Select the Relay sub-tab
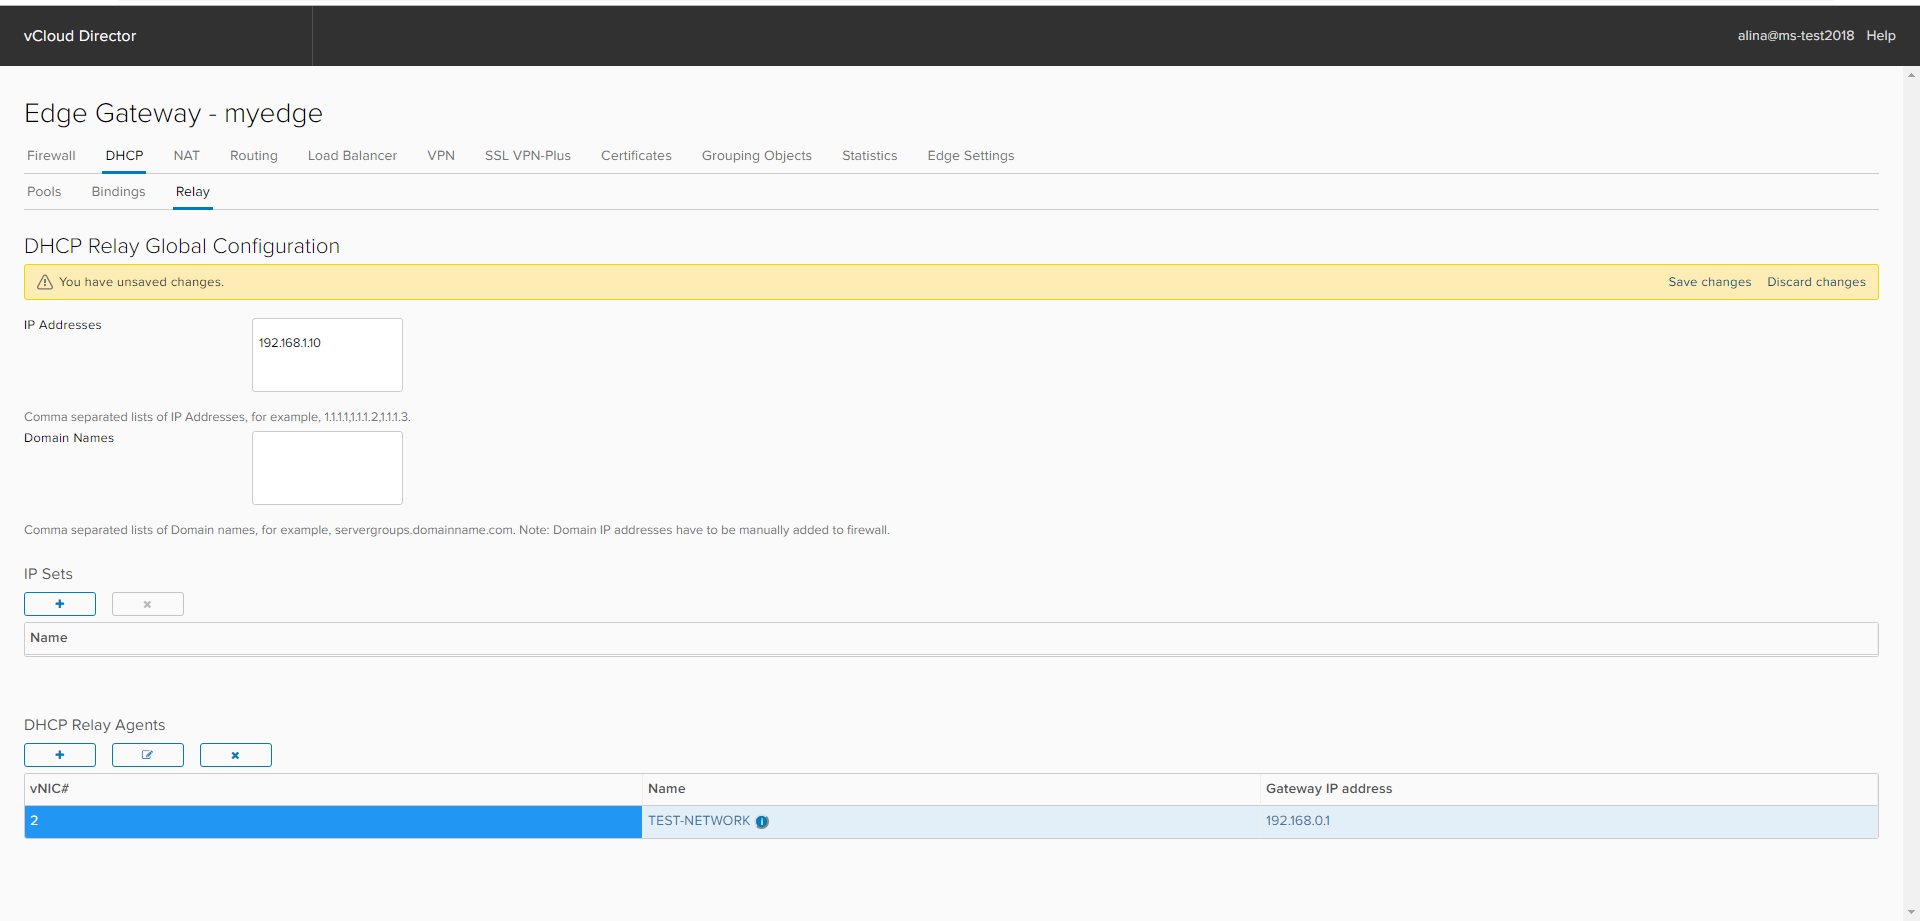 tap(193, 192)
